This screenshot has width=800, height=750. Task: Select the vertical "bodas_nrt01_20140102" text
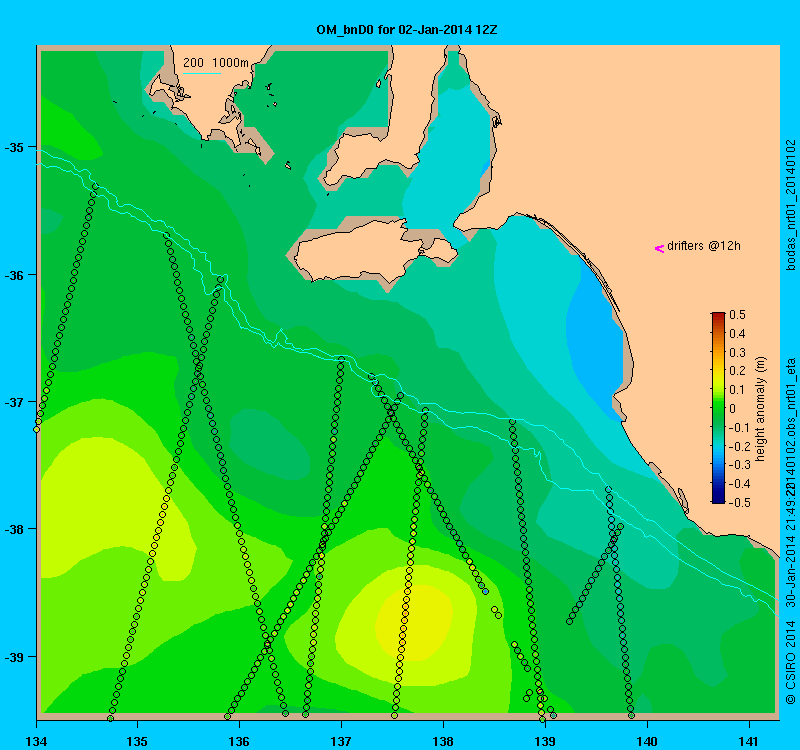coord(791,205)
